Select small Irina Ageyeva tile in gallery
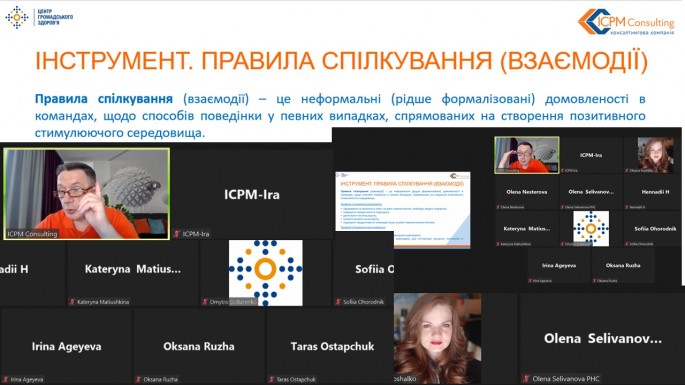This screenshot has height=385, width=685. point(559,266)
